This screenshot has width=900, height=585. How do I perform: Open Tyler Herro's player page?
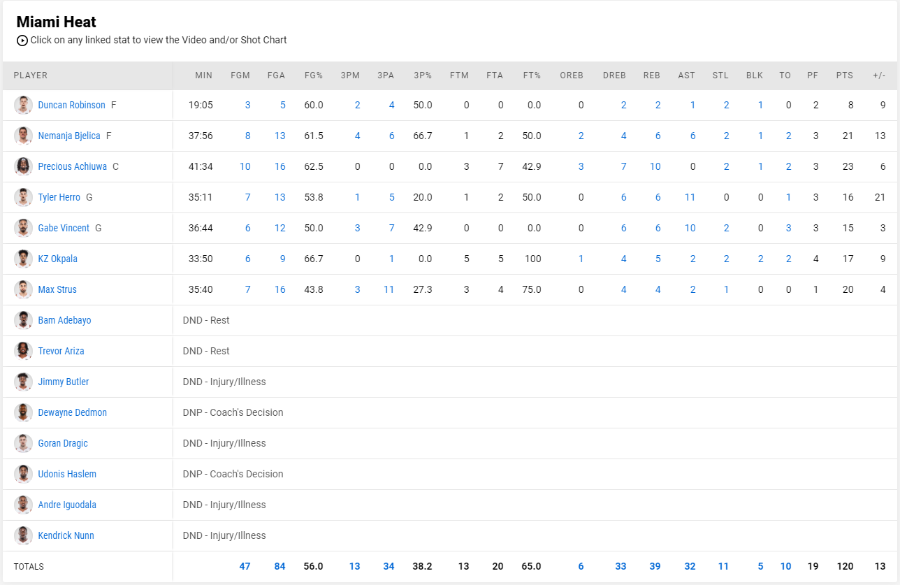tap(59, 197)
